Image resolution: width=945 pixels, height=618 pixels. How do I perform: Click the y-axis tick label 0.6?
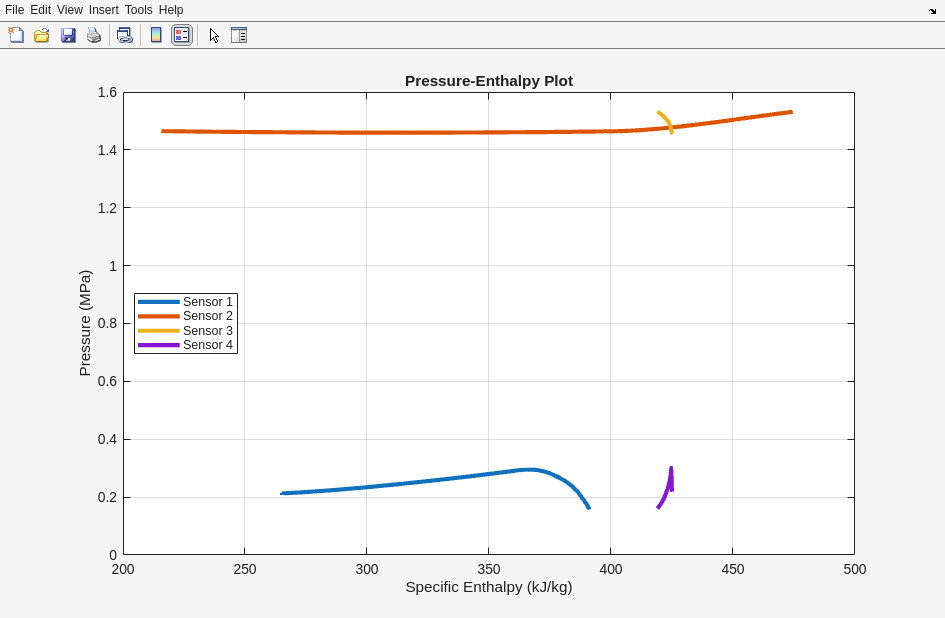[107, 381]
